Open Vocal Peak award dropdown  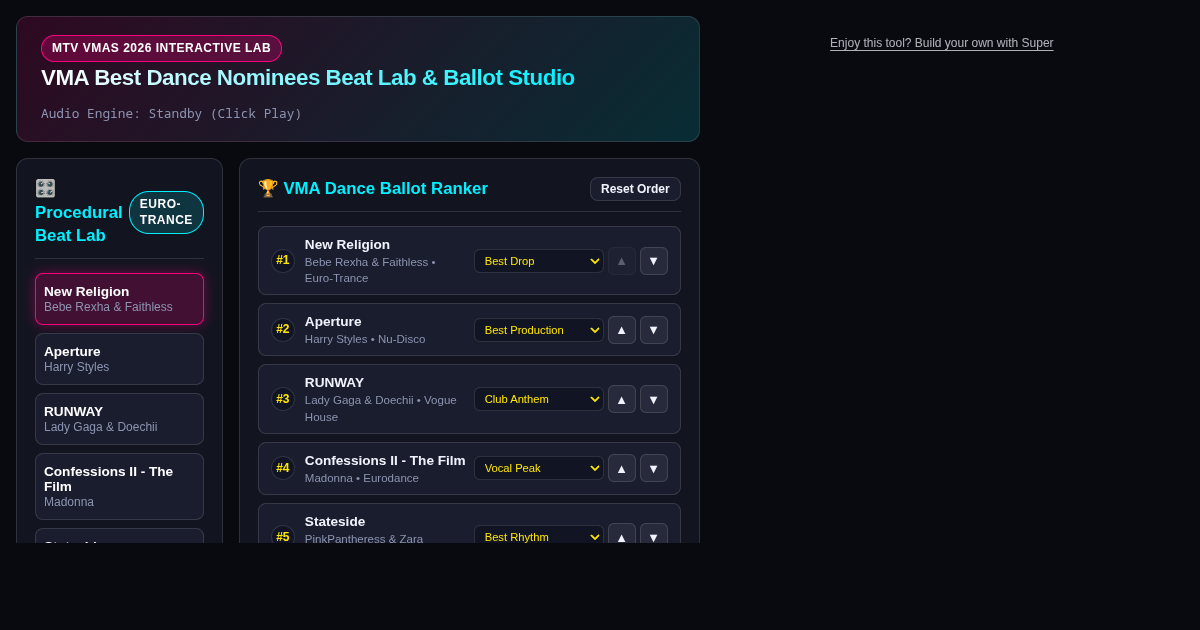coord(539,468)
